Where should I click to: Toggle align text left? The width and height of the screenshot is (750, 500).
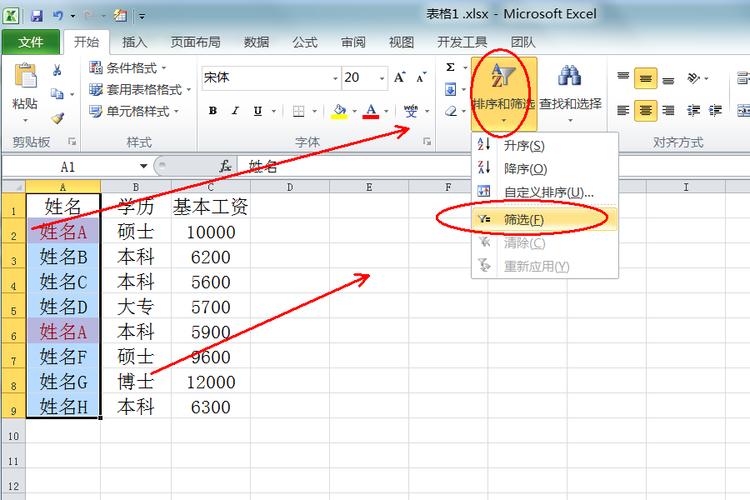pyautogui.click(x=623, y=111)
